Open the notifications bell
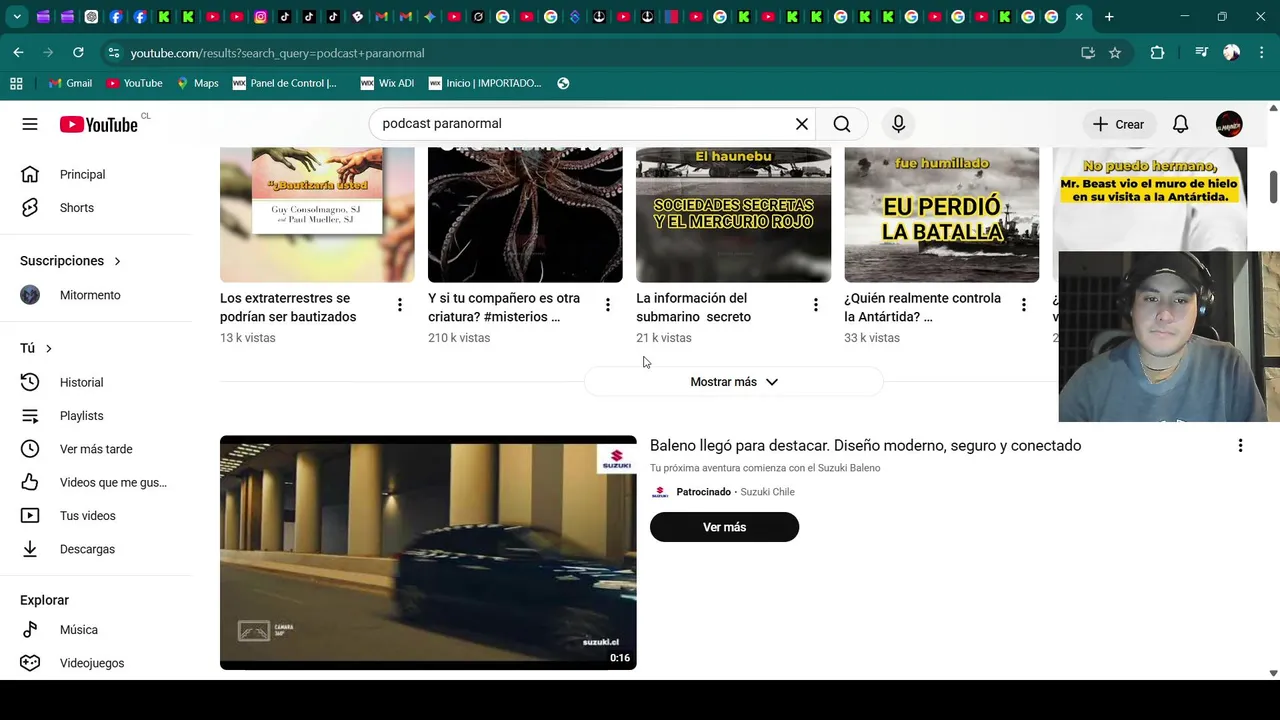Viewport: 1280px width, 720px height. (x=1181, y=124)
